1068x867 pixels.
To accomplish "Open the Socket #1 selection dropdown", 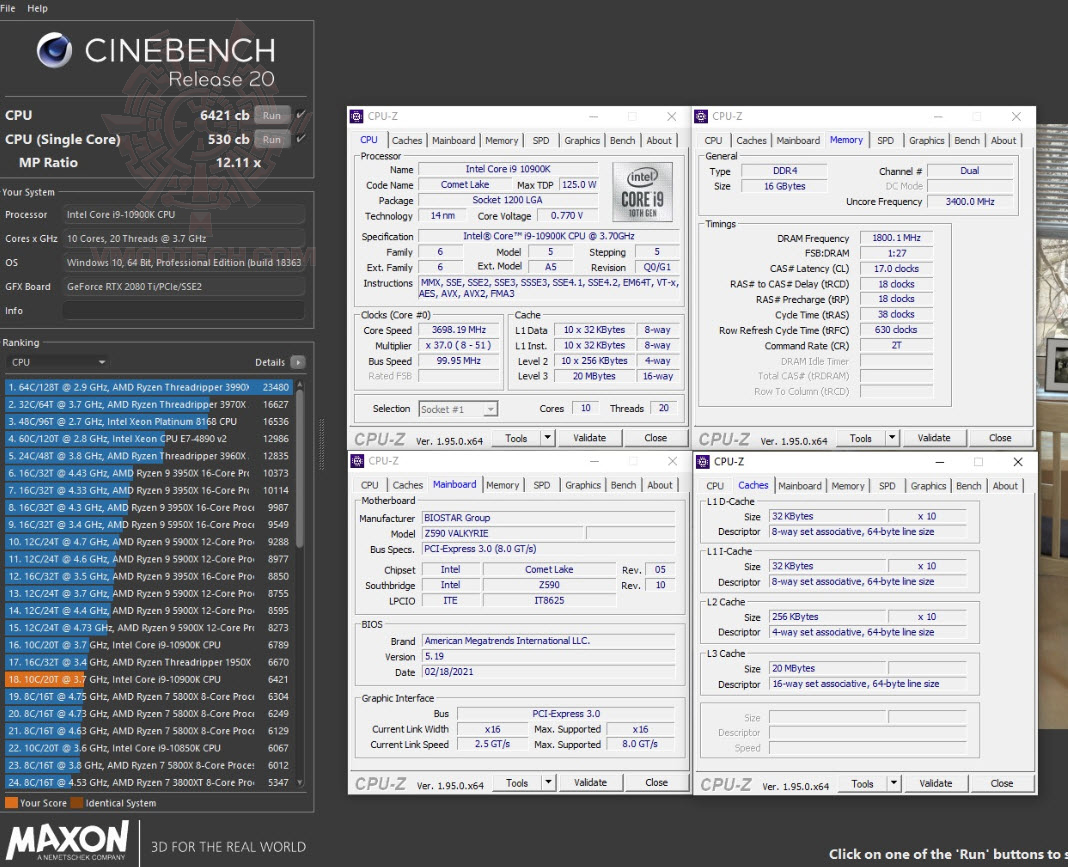I will tap(458, 409).
